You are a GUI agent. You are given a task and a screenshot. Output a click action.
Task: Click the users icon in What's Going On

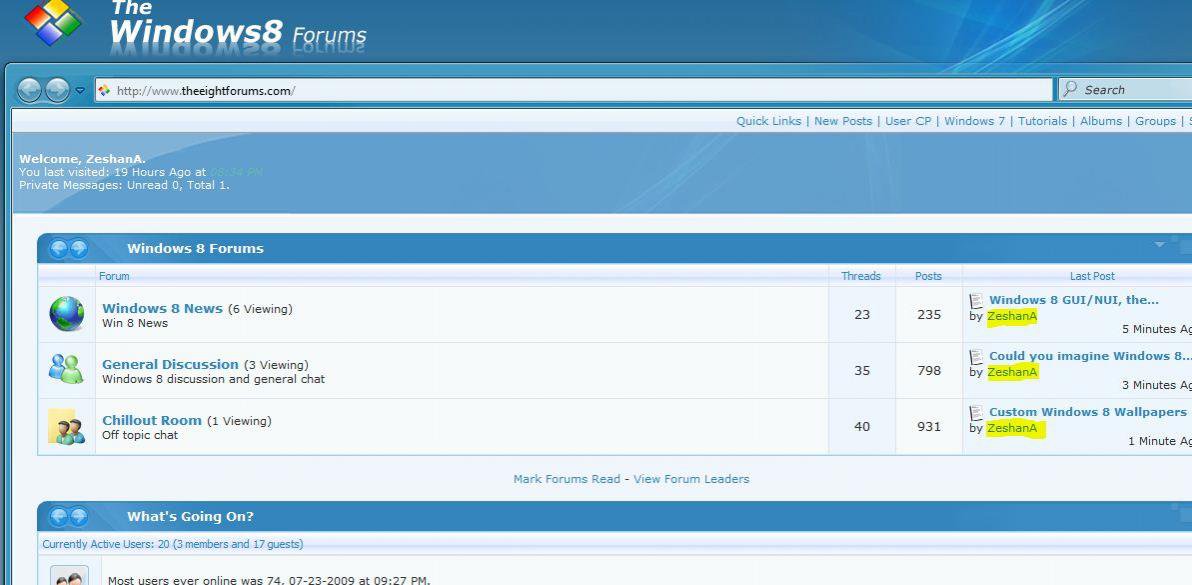coord(69,576)
